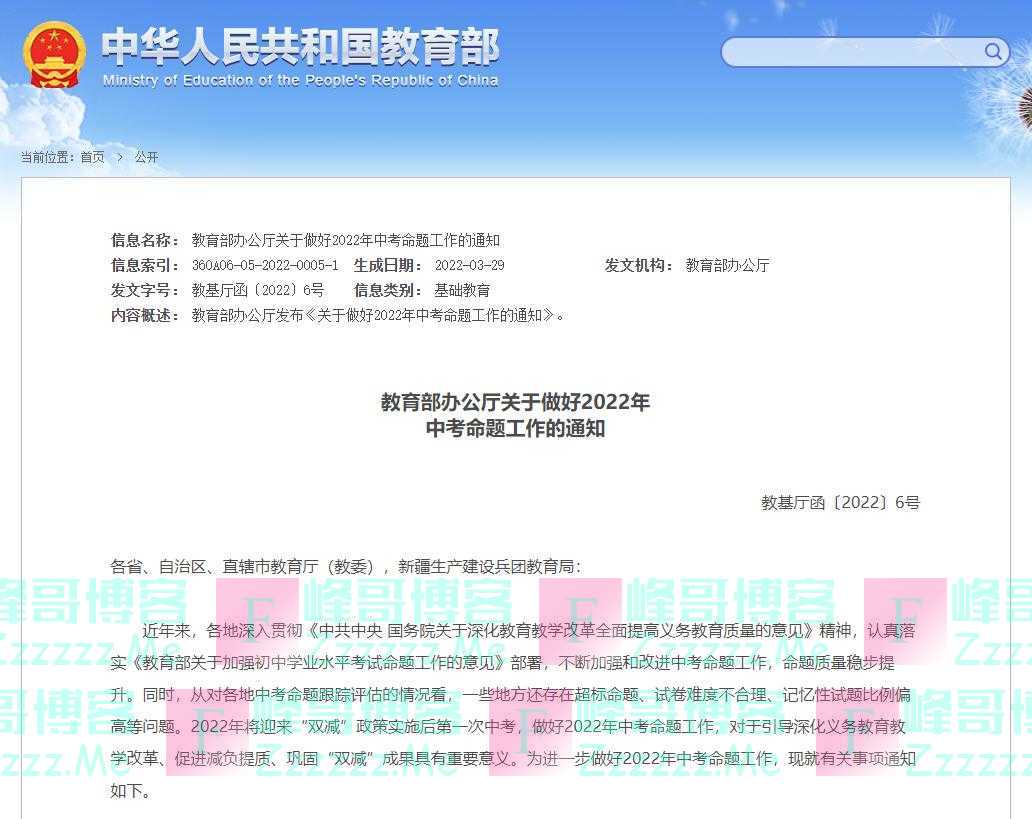Screen dimensions: 1032x819
Task: Click the 当前位置 label
Action: (x=48, y=157)
